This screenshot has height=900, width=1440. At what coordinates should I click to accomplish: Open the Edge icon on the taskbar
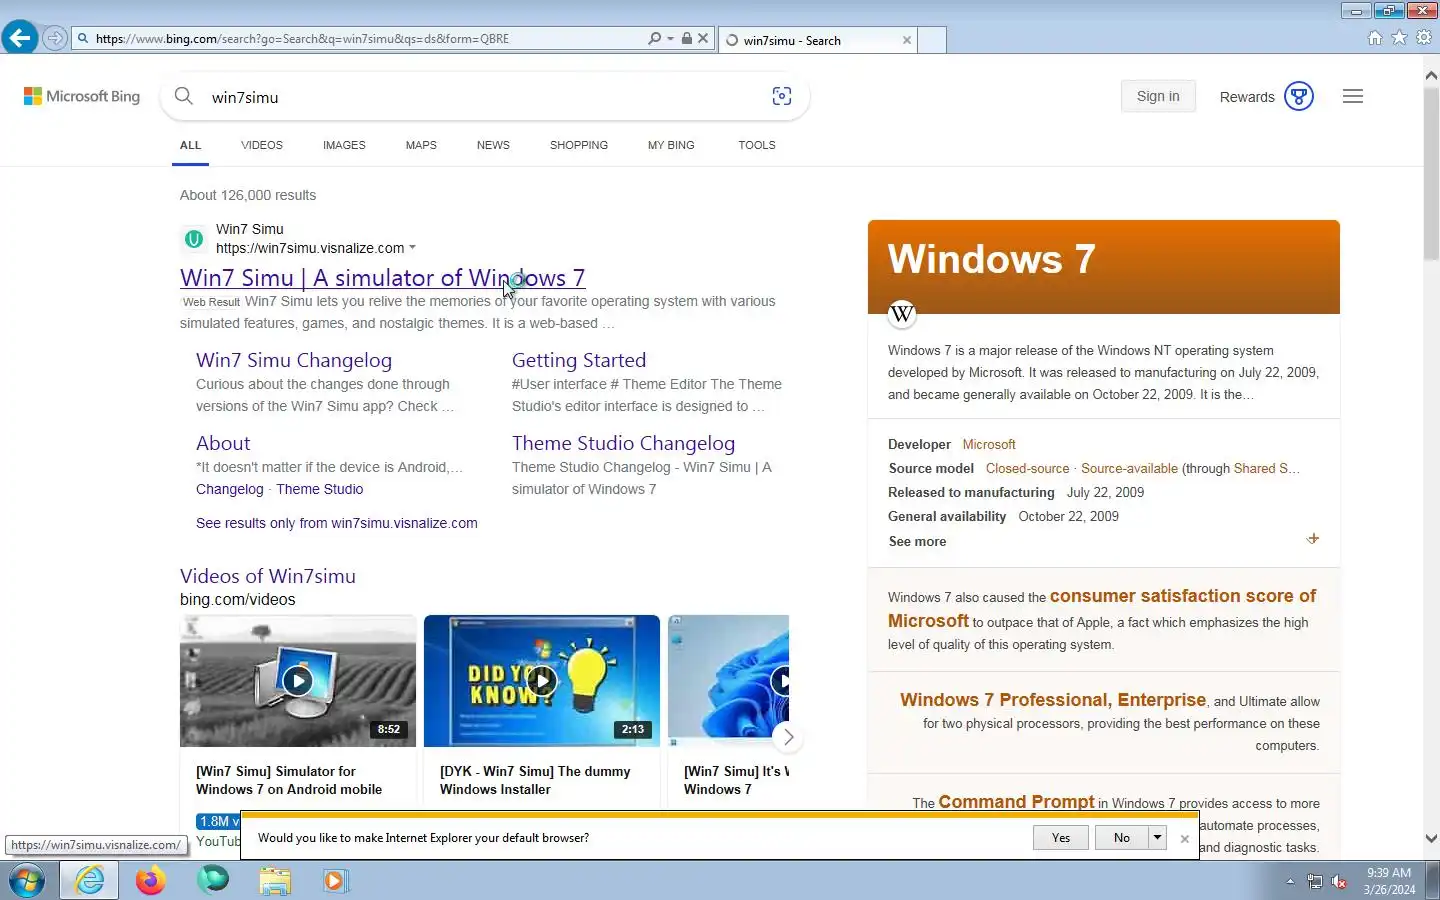[x=213, y=880]
